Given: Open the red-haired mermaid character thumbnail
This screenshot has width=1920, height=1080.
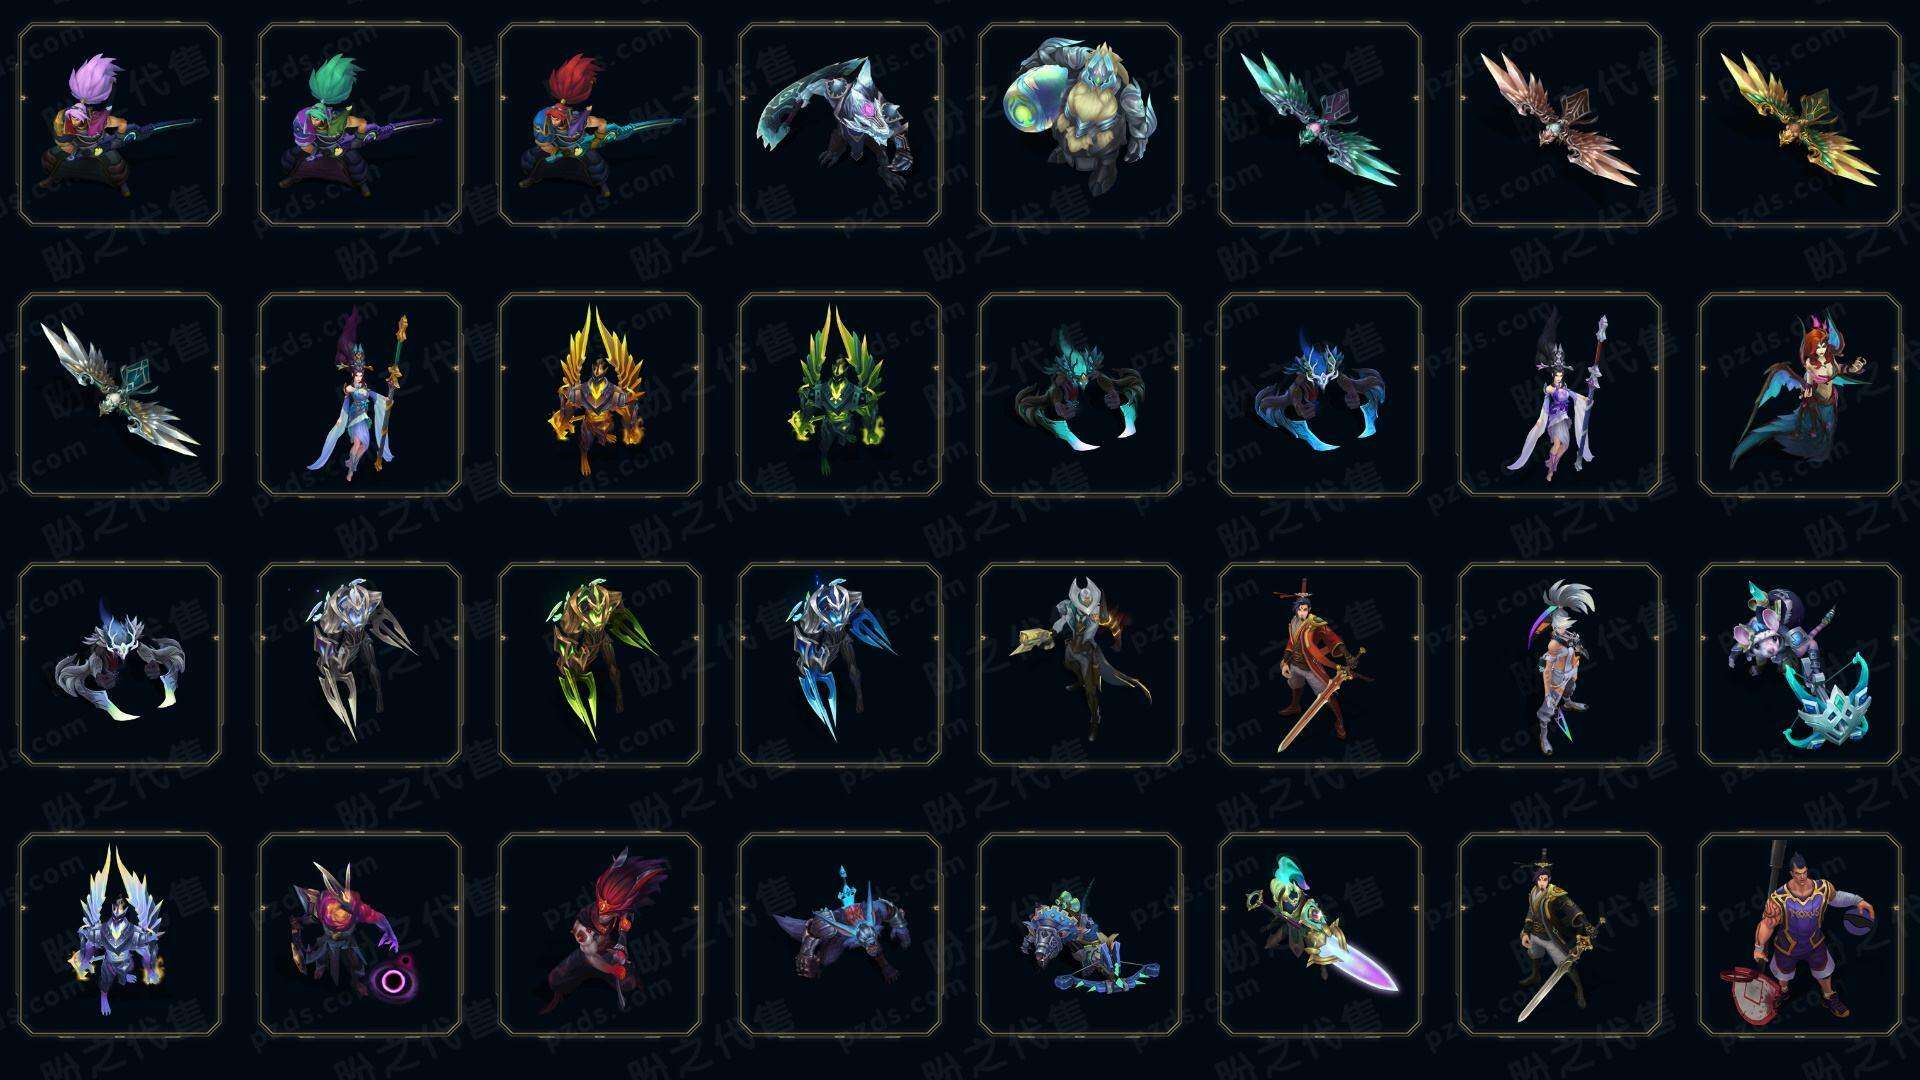Looking at the screenshot, I should coord(1800,394).
